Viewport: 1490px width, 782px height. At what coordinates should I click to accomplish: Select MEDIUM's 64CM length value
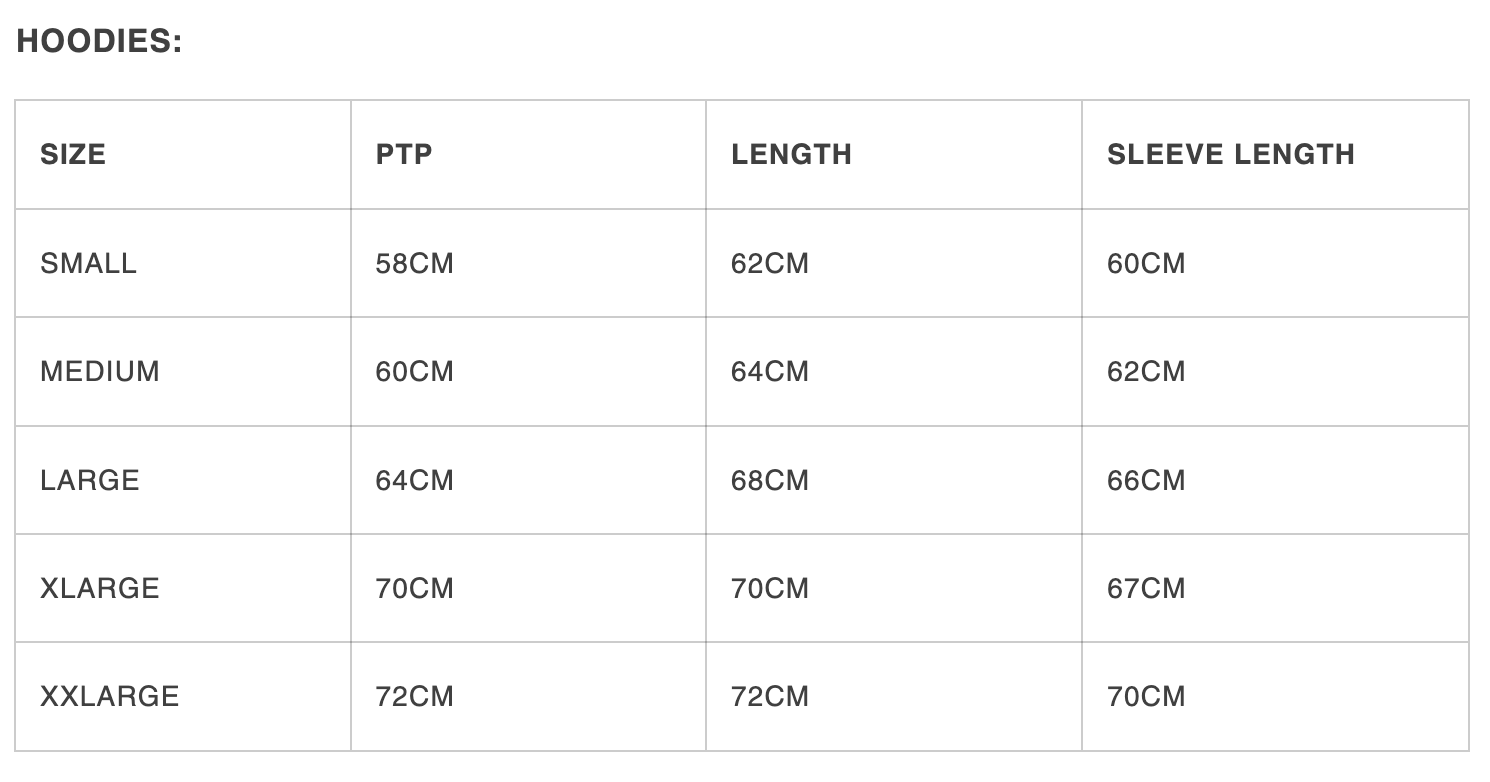770,371
